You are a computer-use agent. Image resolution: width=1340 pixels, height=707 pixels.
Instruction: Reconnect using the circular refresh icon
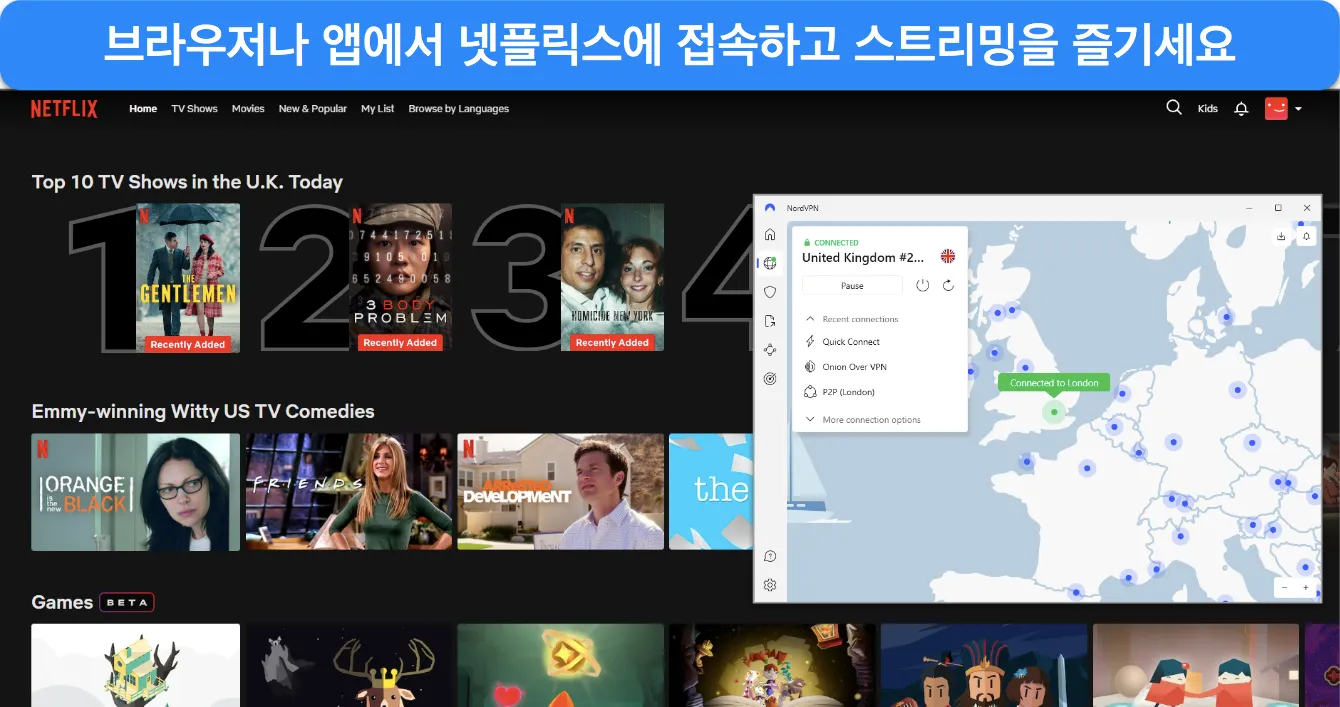coord(948,286)
